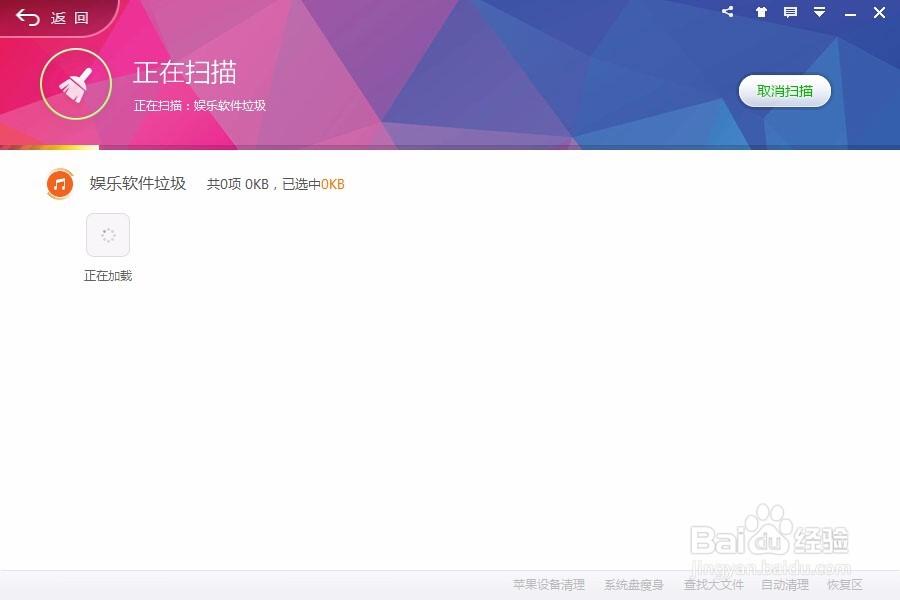Viewport: 900px width, 600px height.
Task: Click the orange music category icon
Action: point(60,184)
